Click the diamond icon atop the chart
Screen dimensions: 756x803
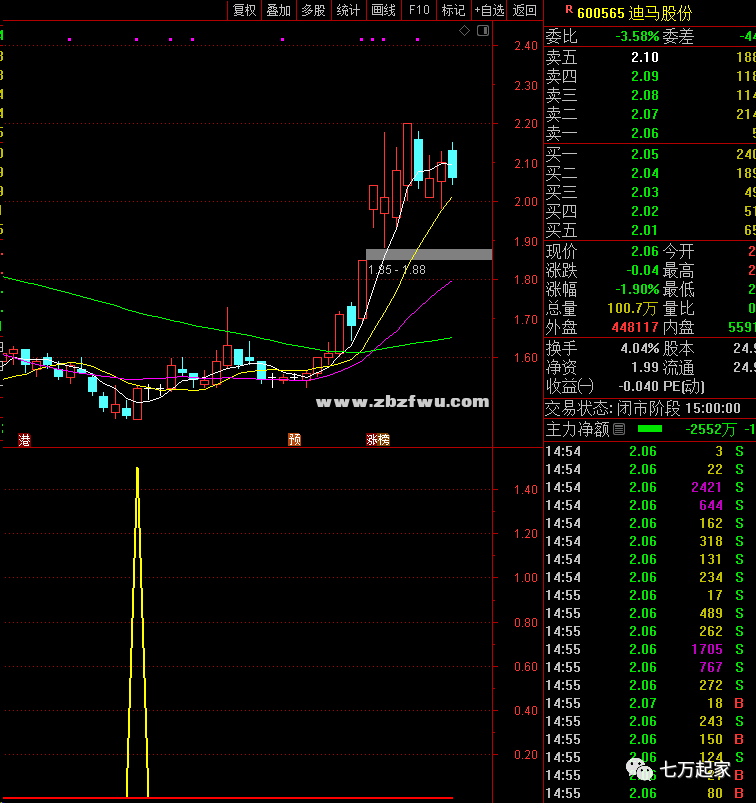pos(465,32)
